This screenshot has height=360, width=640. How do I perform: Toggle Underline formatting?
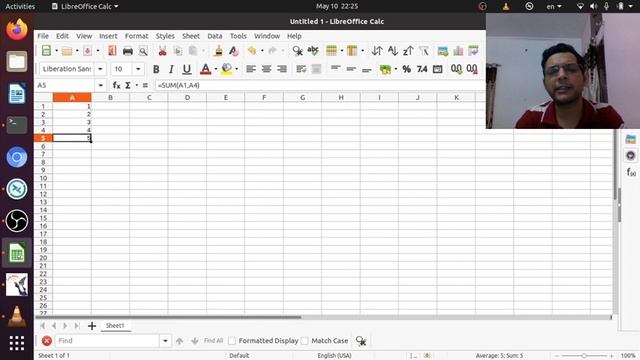(x=187, y=69)
